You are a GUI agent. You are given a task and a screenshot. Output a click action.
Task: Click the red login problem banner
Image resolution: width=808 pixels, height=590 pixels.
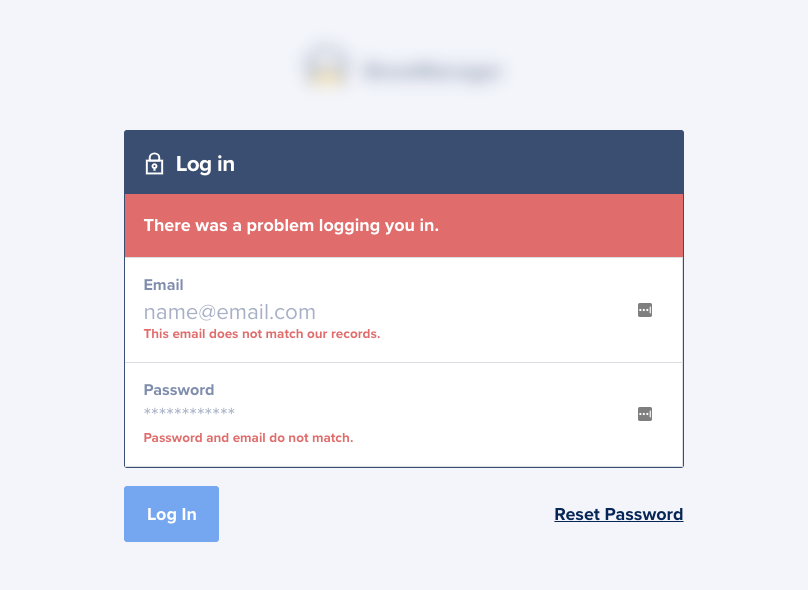[x=404, y=226]
